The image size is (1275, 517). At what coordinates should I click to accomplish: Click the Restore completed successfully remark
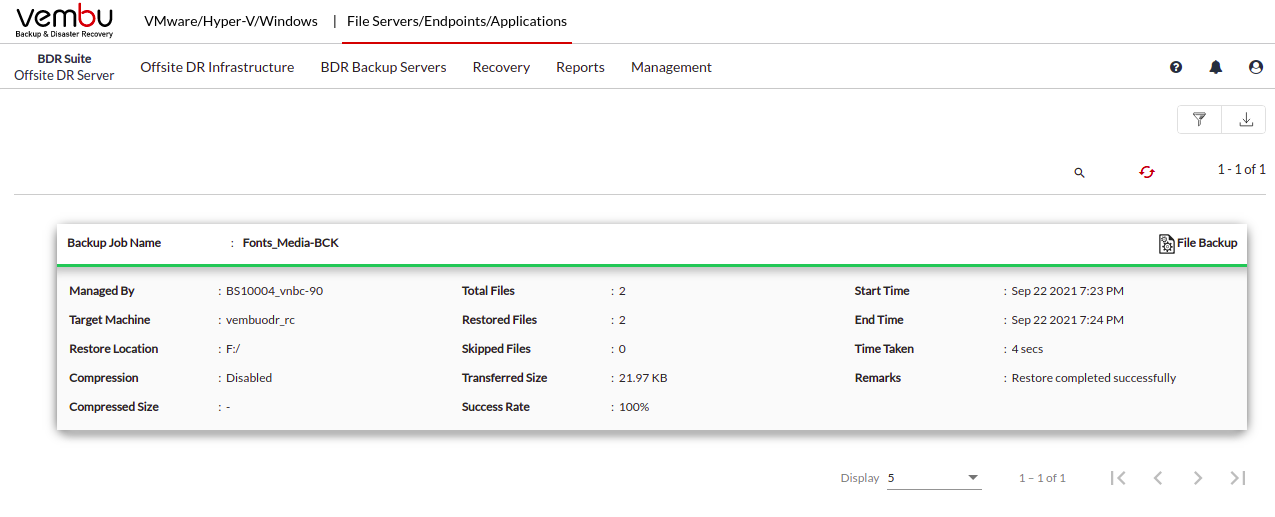1094,378
